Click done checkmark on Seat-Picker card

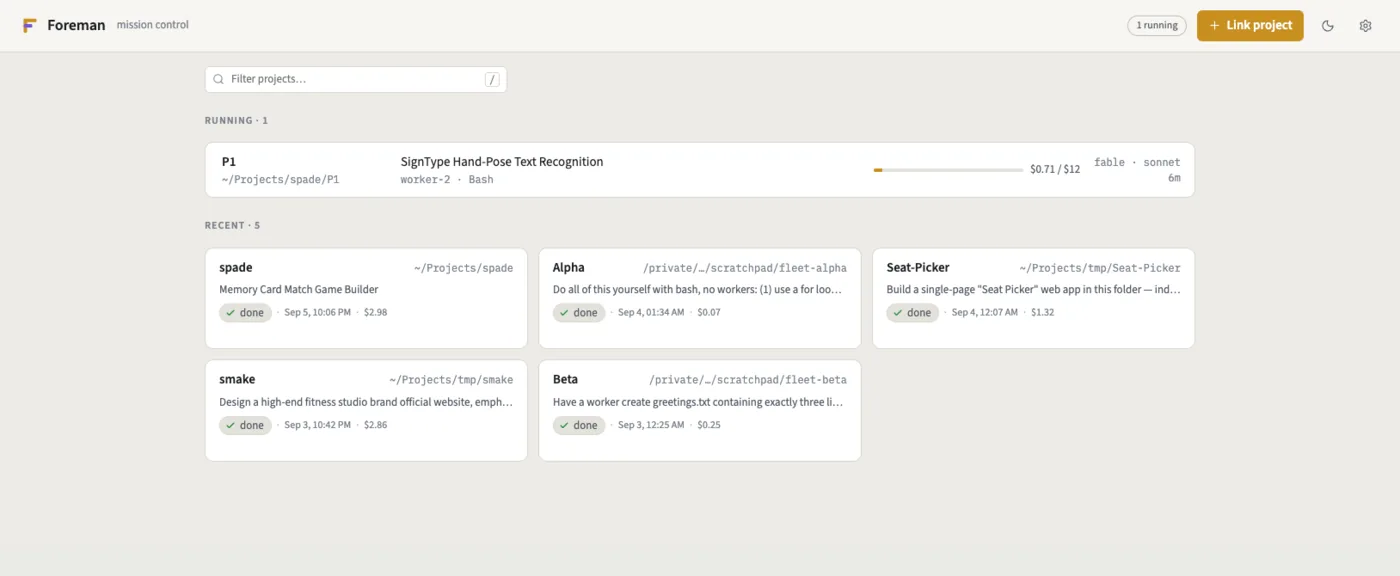[x=896, y=313]
